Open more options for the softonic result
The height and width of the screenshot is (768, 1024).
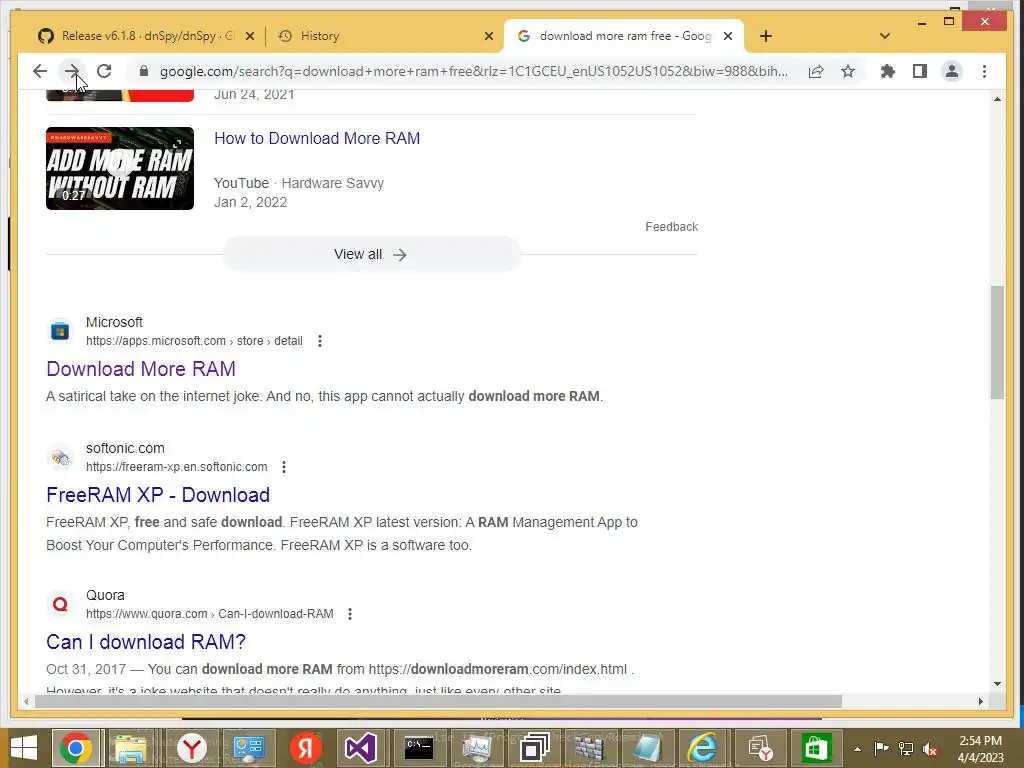[283, 467]
